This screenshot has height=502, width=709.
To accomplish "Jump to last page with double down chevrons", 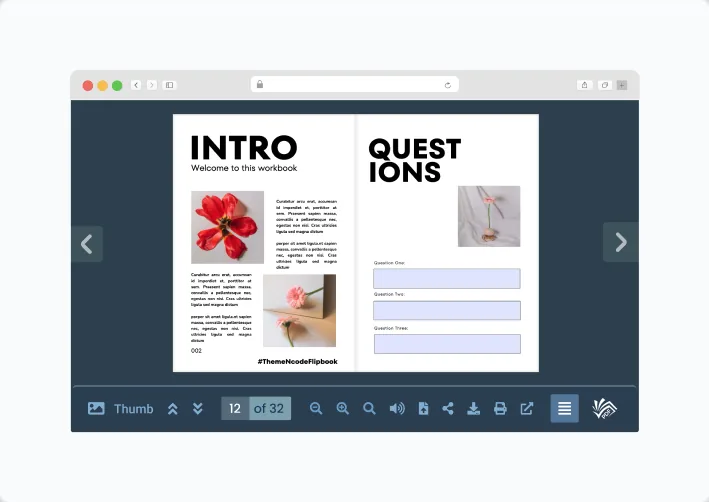I will point(198,409).
